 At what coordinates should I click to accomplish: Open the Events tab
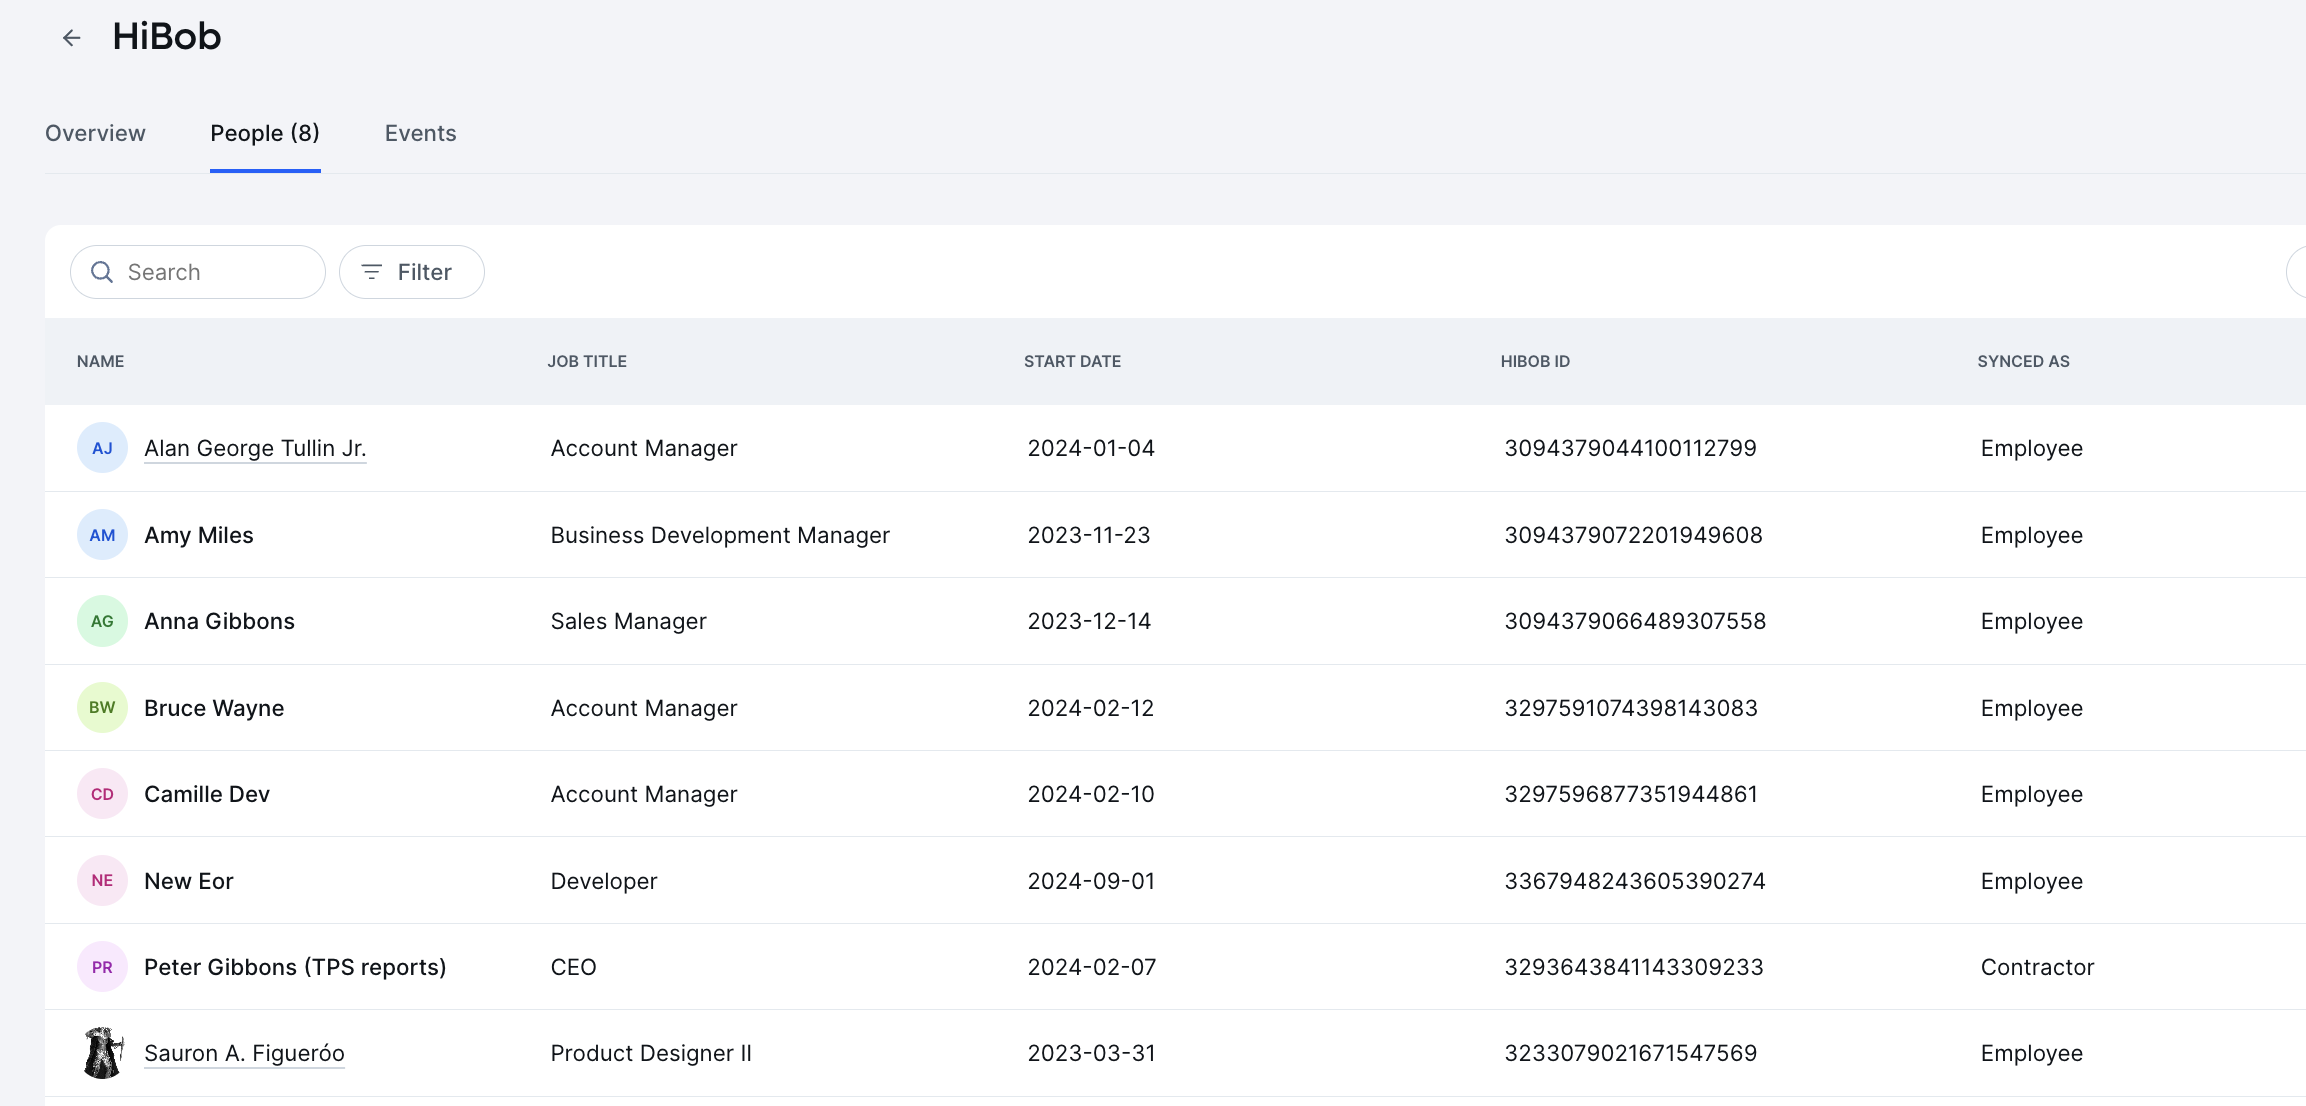point(420,132)
